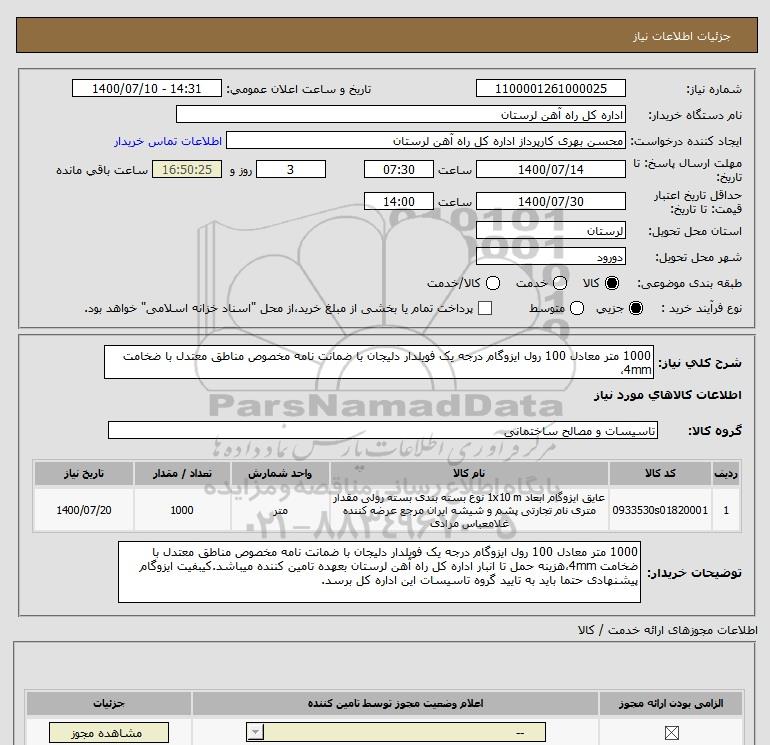Viewport: 770px width, 745px height.
Task: Click the goods group field 'تاسیسات و مصالح ساختمانی'
Action: point(383,430)
